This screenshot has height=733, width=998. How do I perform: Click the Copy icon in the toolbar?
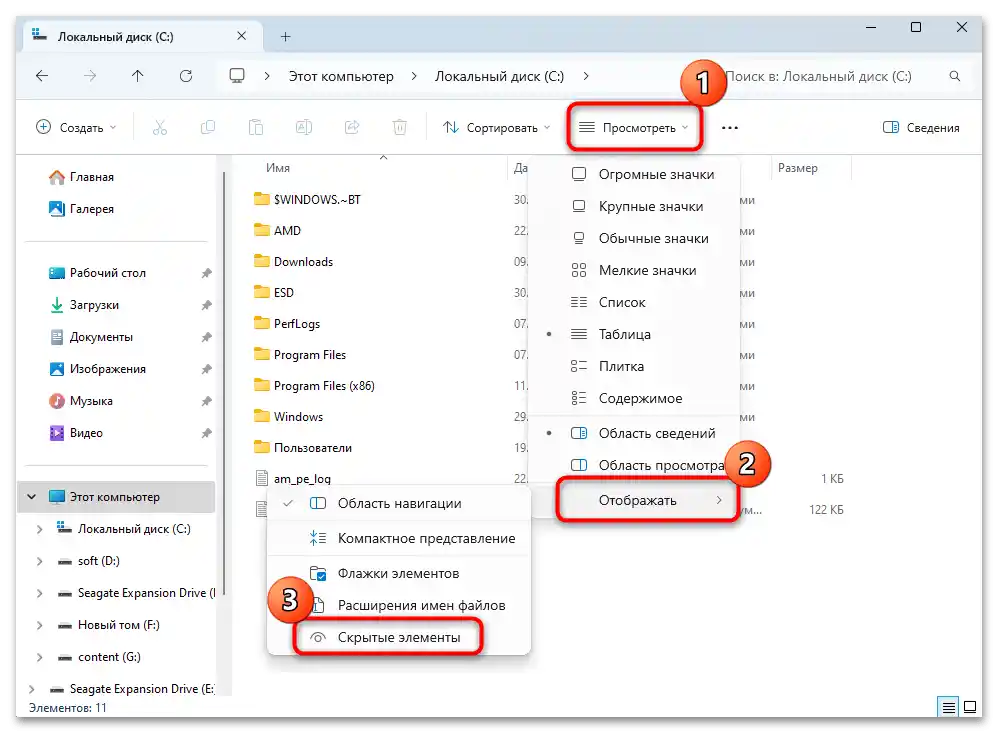pos(206,127)
